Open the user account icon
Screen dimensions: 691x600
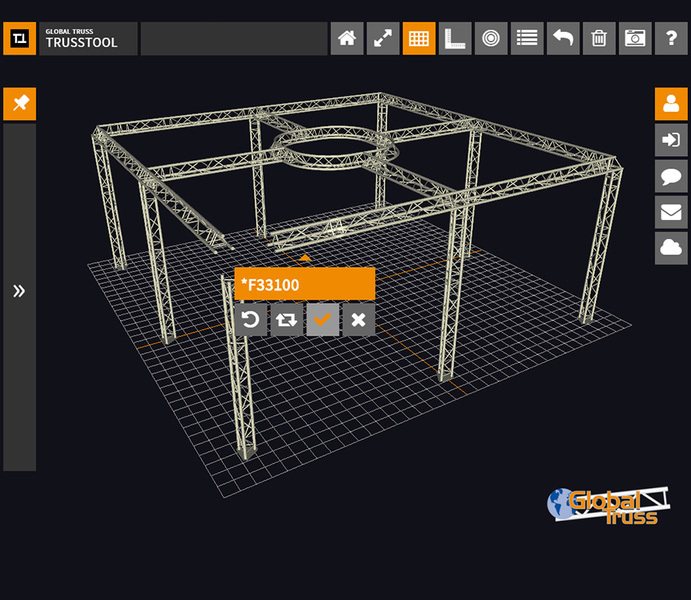point(671,104)
